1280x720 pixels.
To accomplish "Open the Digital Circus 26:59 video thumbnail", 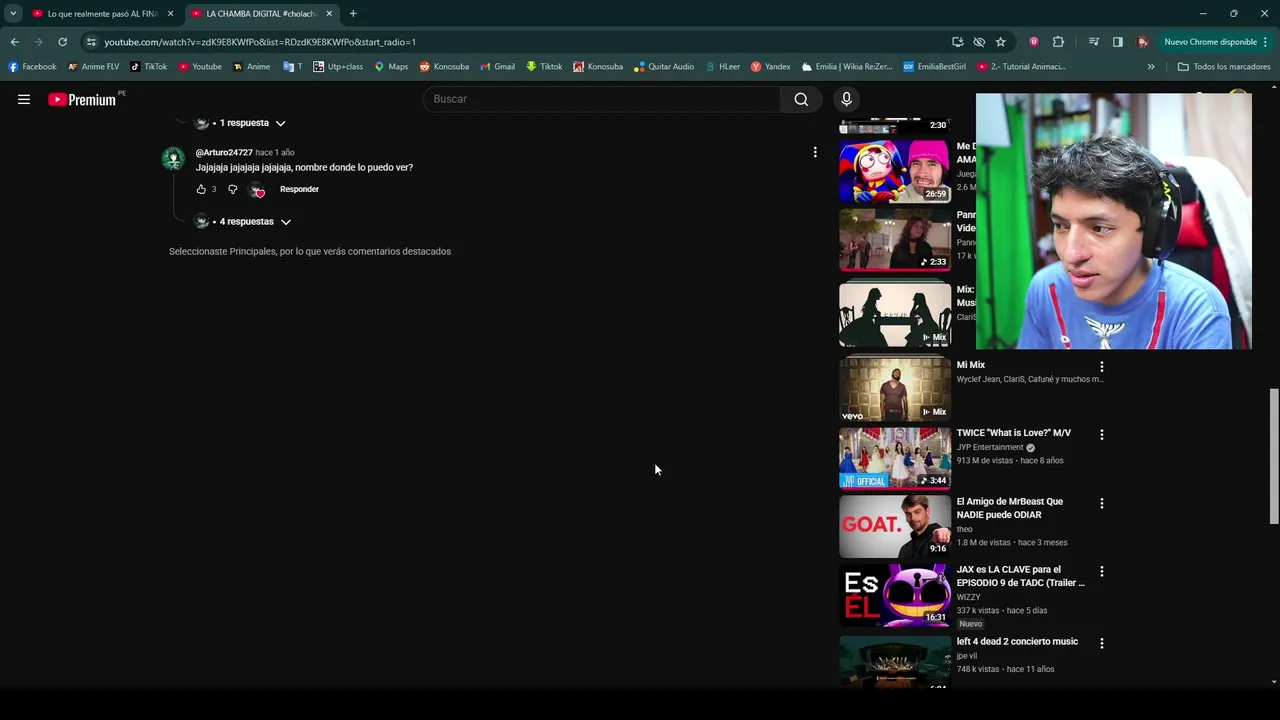I will tap(894, 171).
